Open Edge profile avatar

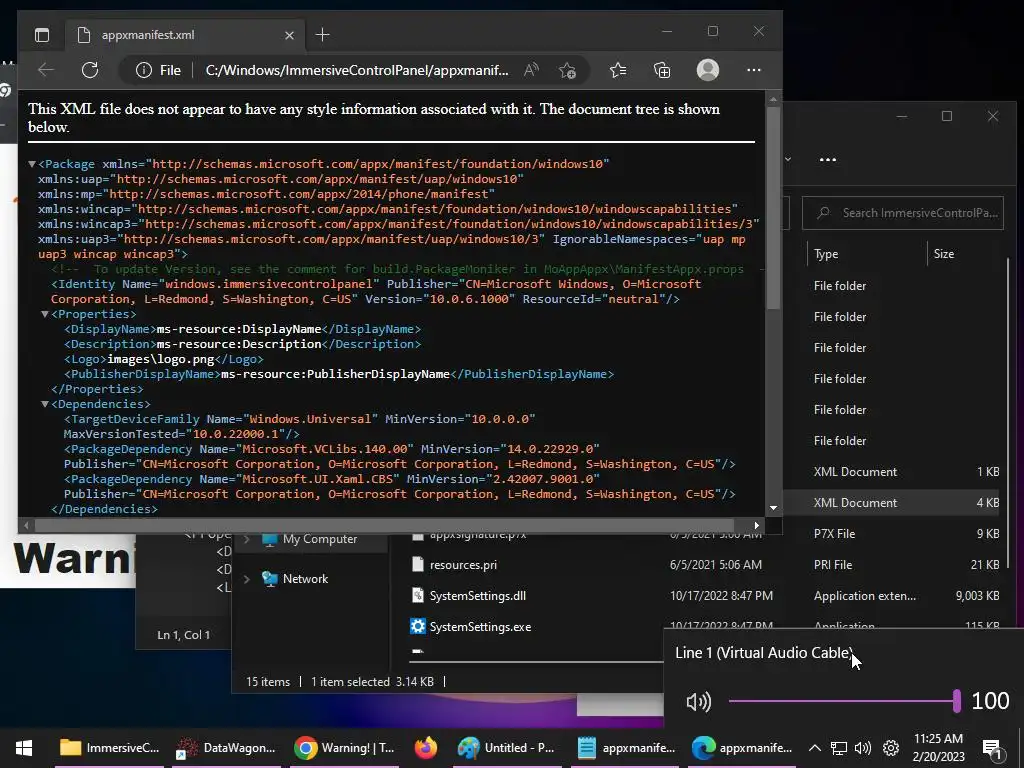[708, 70]
